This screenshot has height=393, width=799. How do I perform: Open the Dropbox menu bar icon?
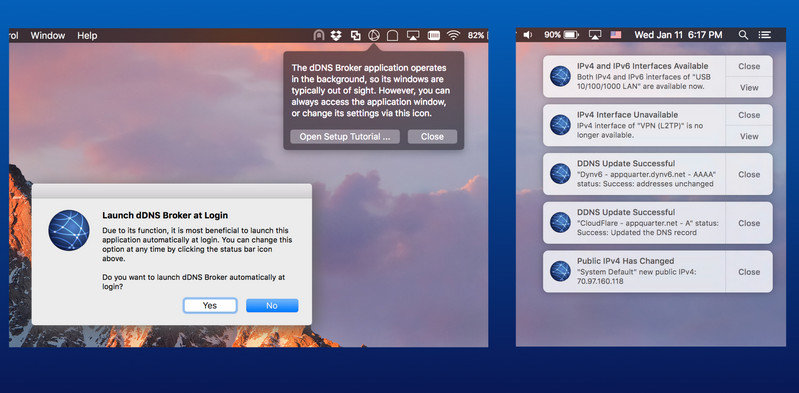tap(336, 35)
